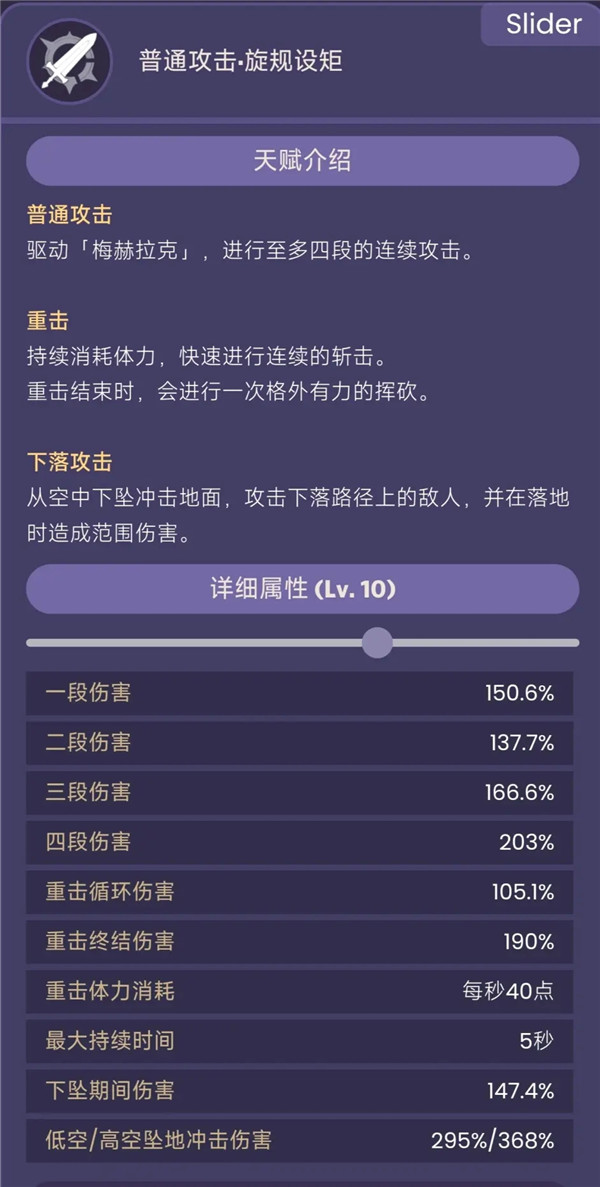600x1187 pixels.
Task: Select the 一段伤害 stat row
Action: pos(300,692)
